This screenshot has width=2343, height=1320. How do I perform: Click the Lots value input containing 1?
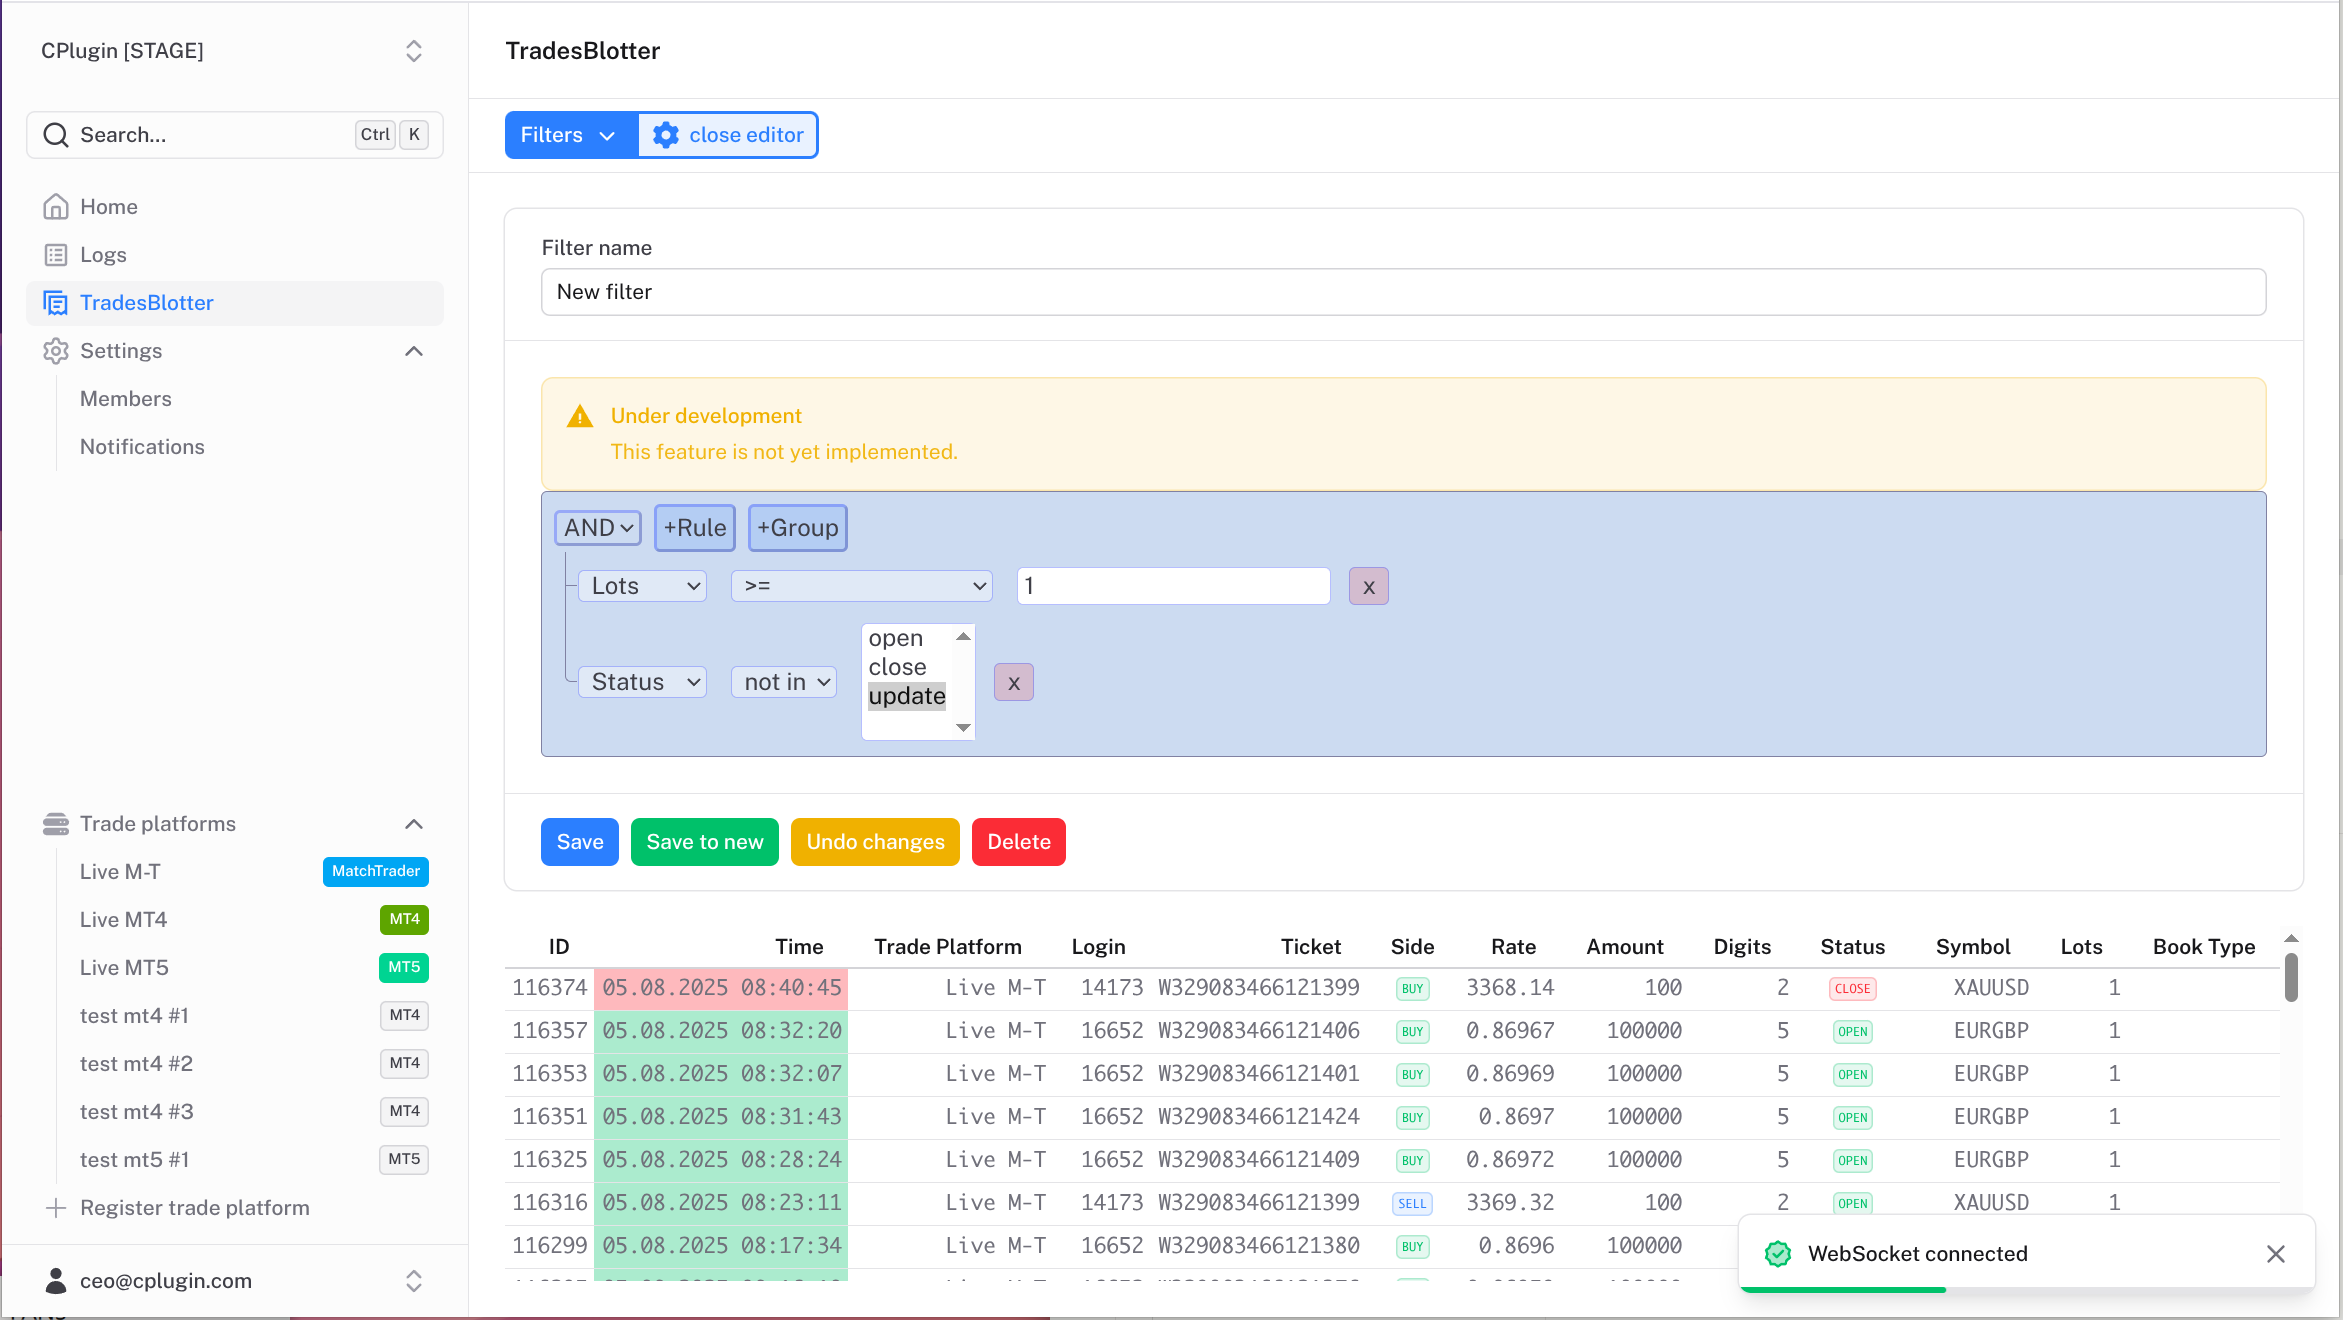[1173, 586]
